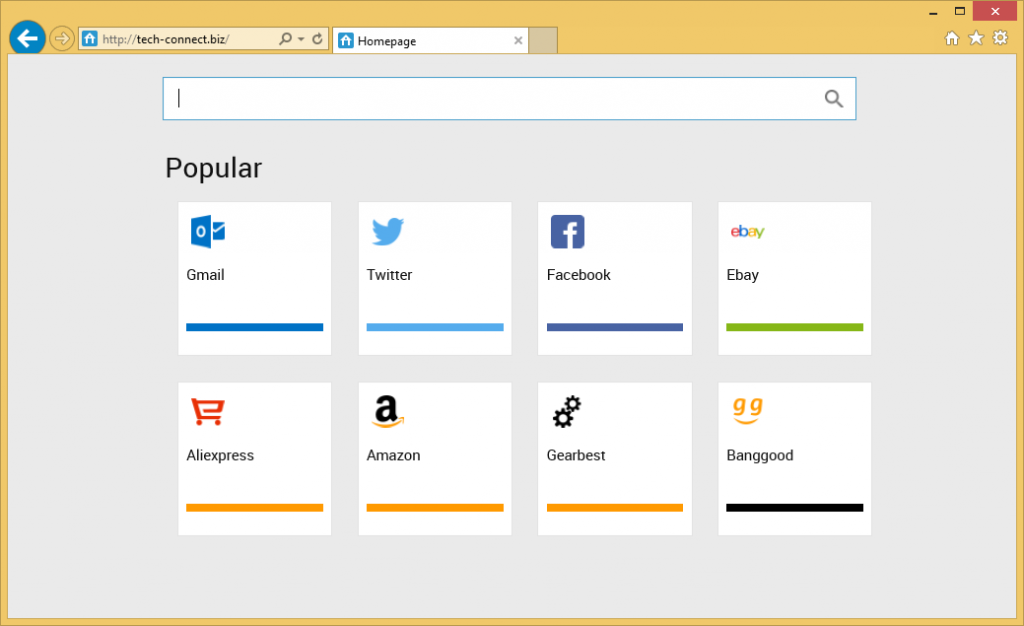Open the browser Tools gear menu
This screenshot has height=626, width=1024.
999,38
